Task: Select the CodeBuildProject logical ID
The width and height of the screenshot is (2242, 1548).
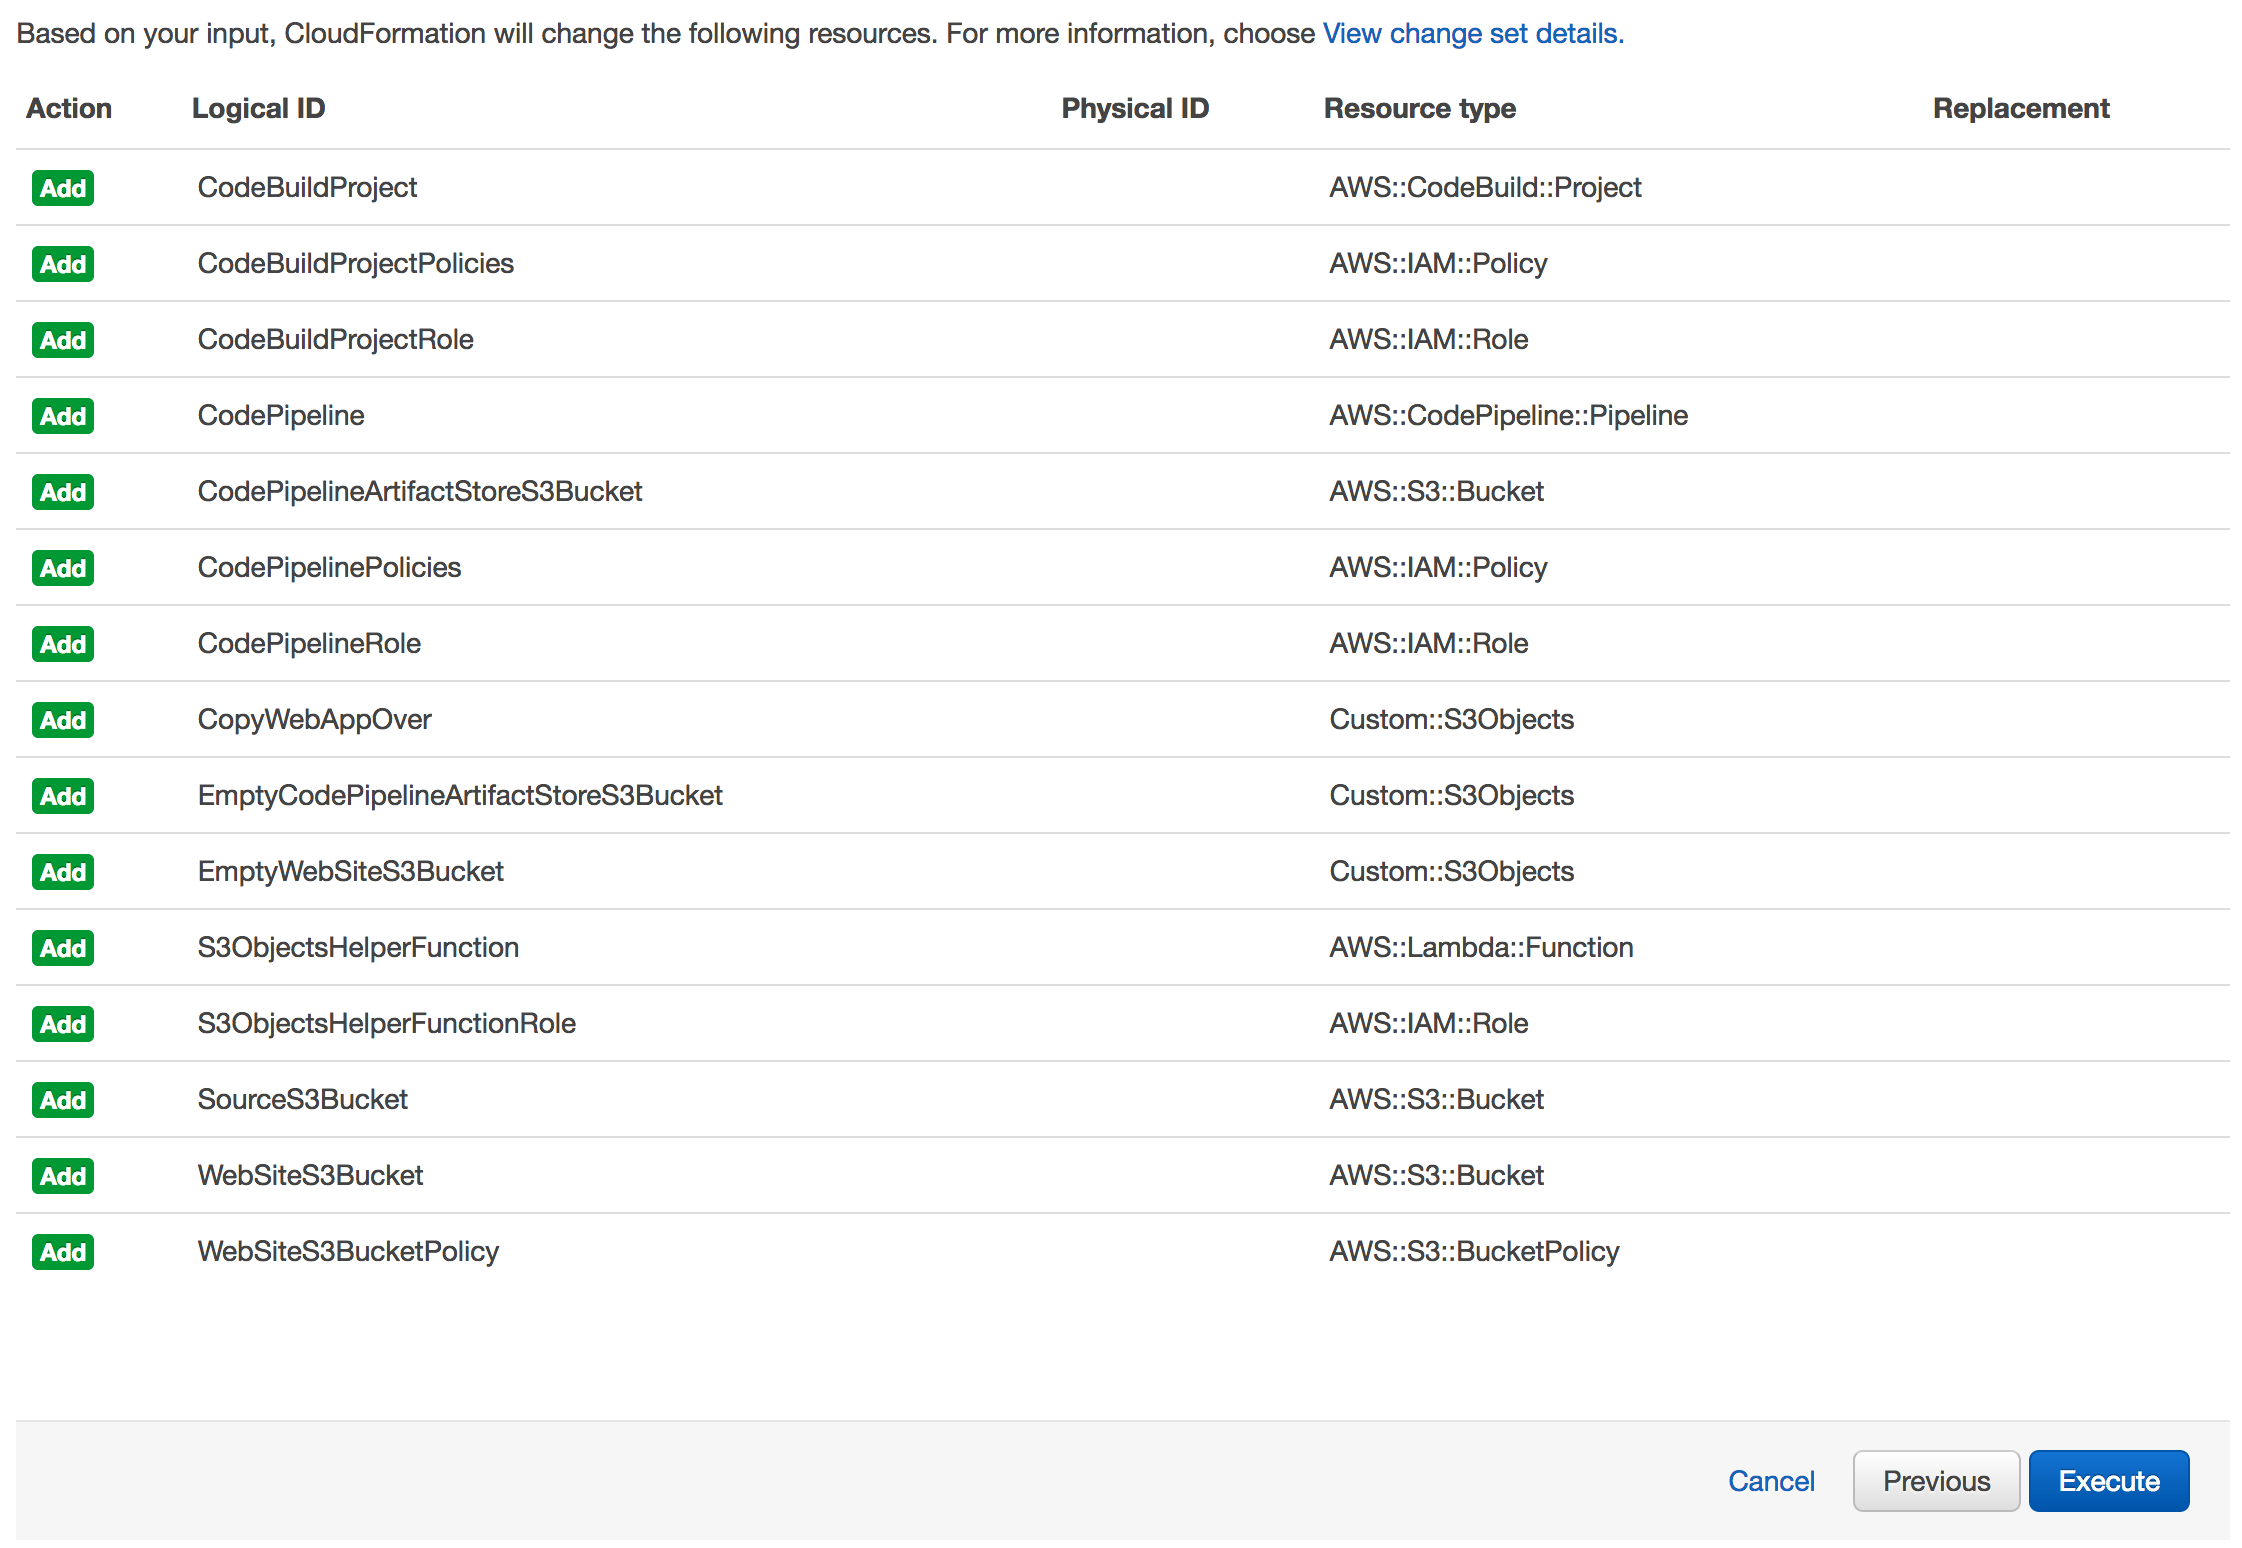Action: (x=307, y=188)
